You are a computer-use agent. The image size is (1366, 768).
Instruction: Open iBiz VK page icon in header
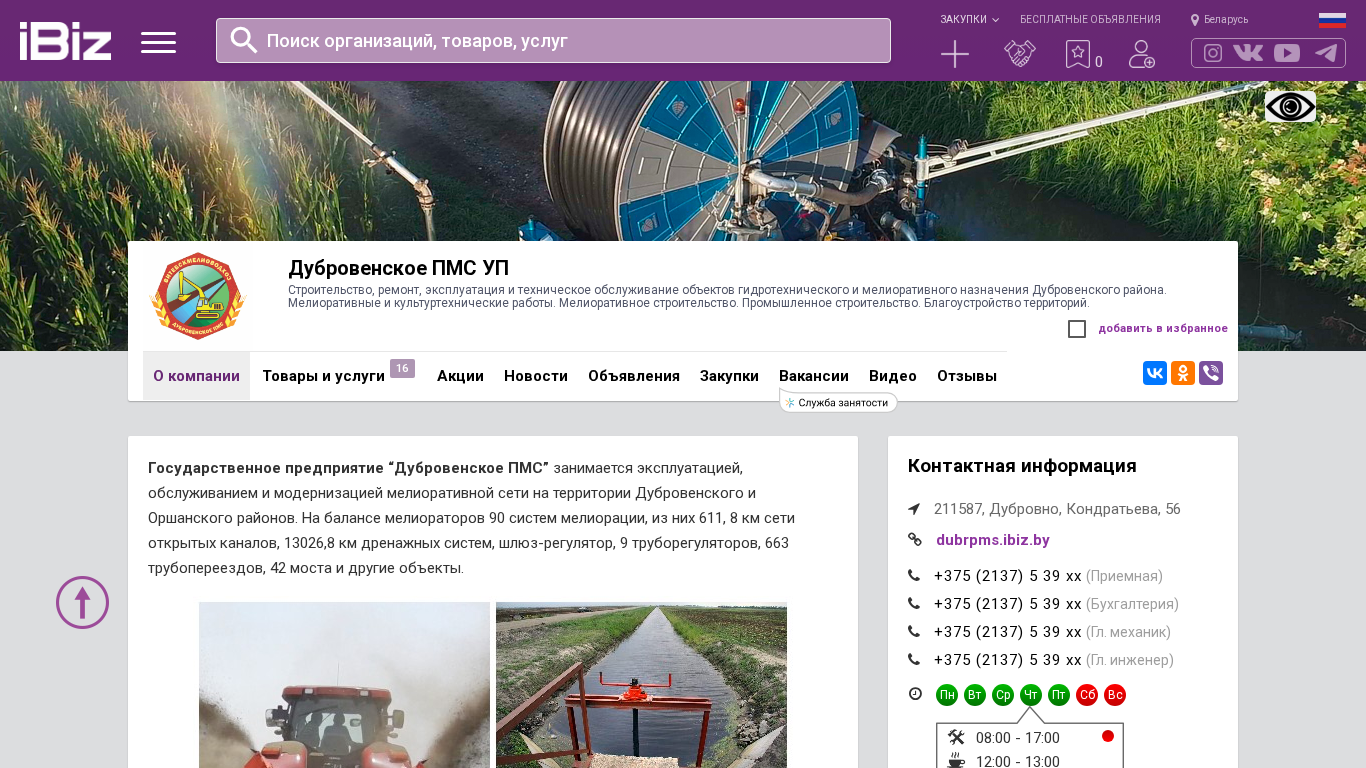1248,53
